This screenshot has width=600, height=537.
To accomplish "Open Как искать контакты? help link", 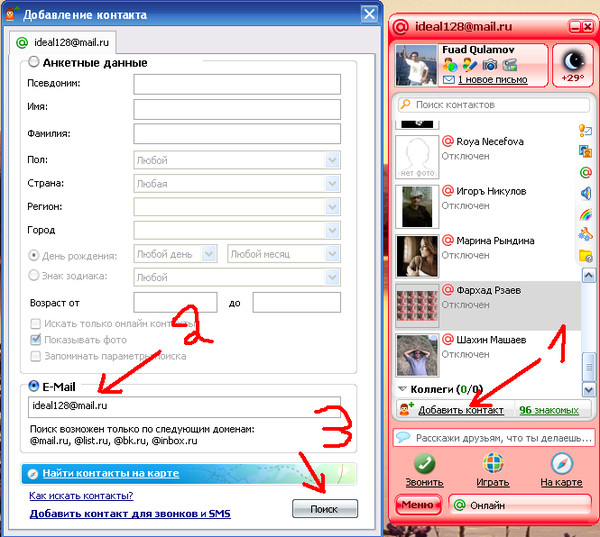I will click(x=81, y=496).
